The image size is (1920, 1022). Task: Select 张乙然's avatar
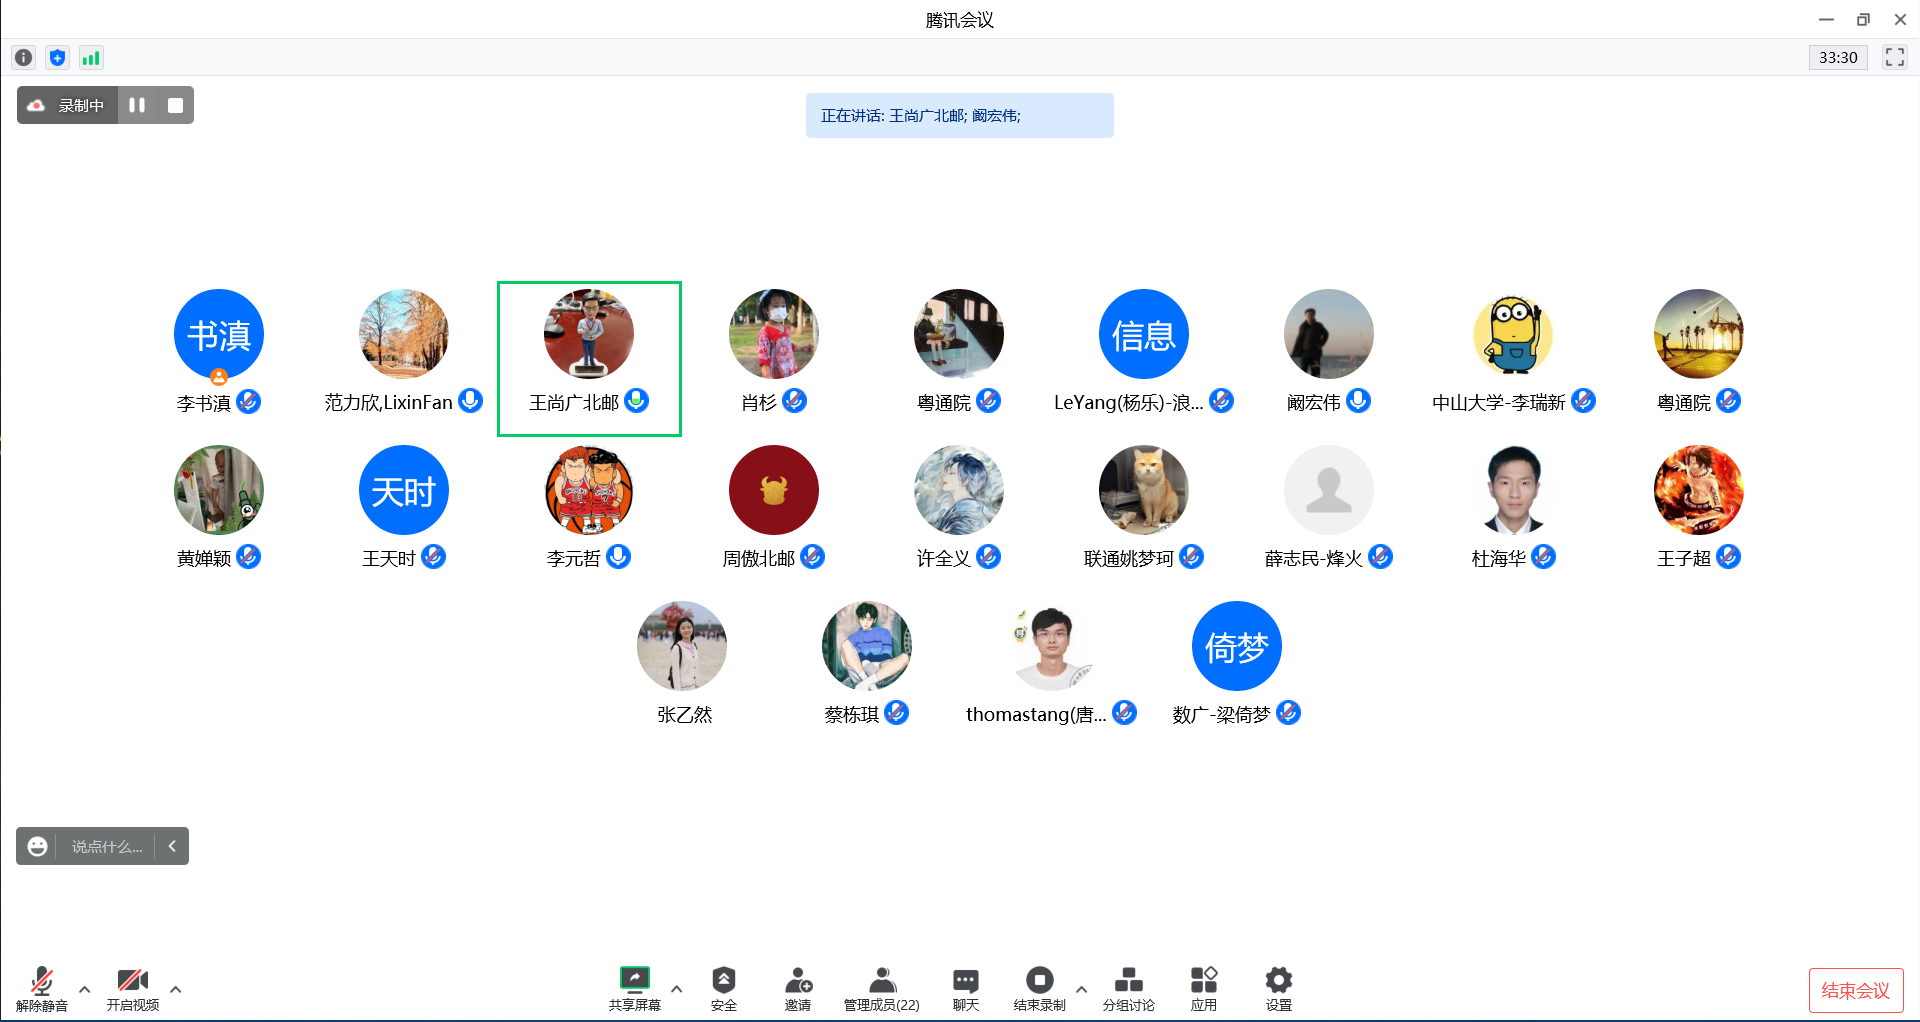click(682, 646)
